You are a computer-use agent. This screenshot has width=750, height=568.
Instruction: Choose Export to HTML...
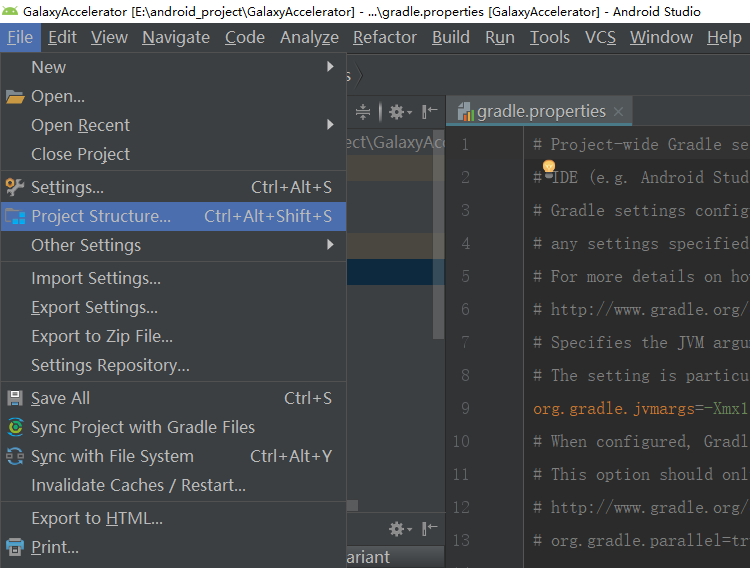[x=173, y=519]
